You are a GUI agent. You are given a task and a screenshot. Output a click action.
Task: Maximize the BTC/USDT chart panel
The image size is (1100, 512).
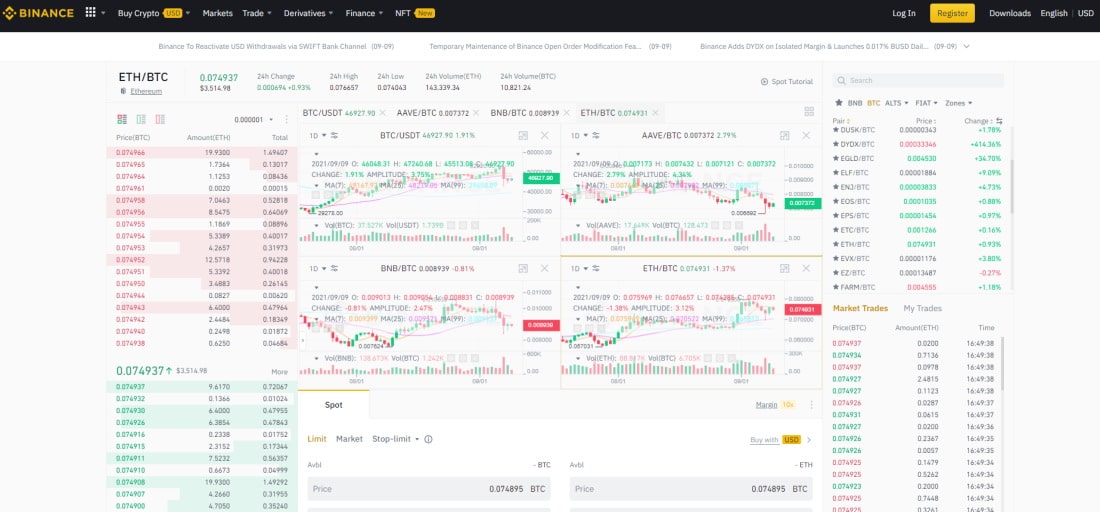coord(523,135)
